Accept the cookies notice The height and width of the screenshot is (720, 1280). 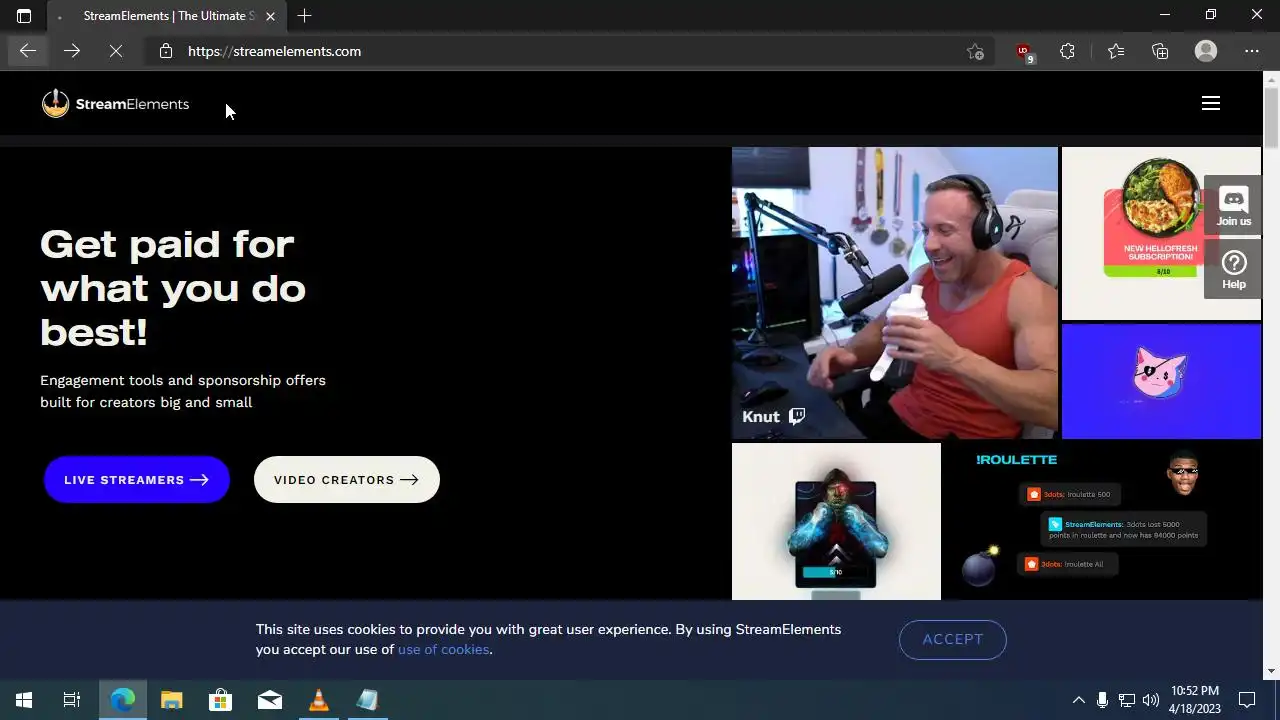point(952,639)
